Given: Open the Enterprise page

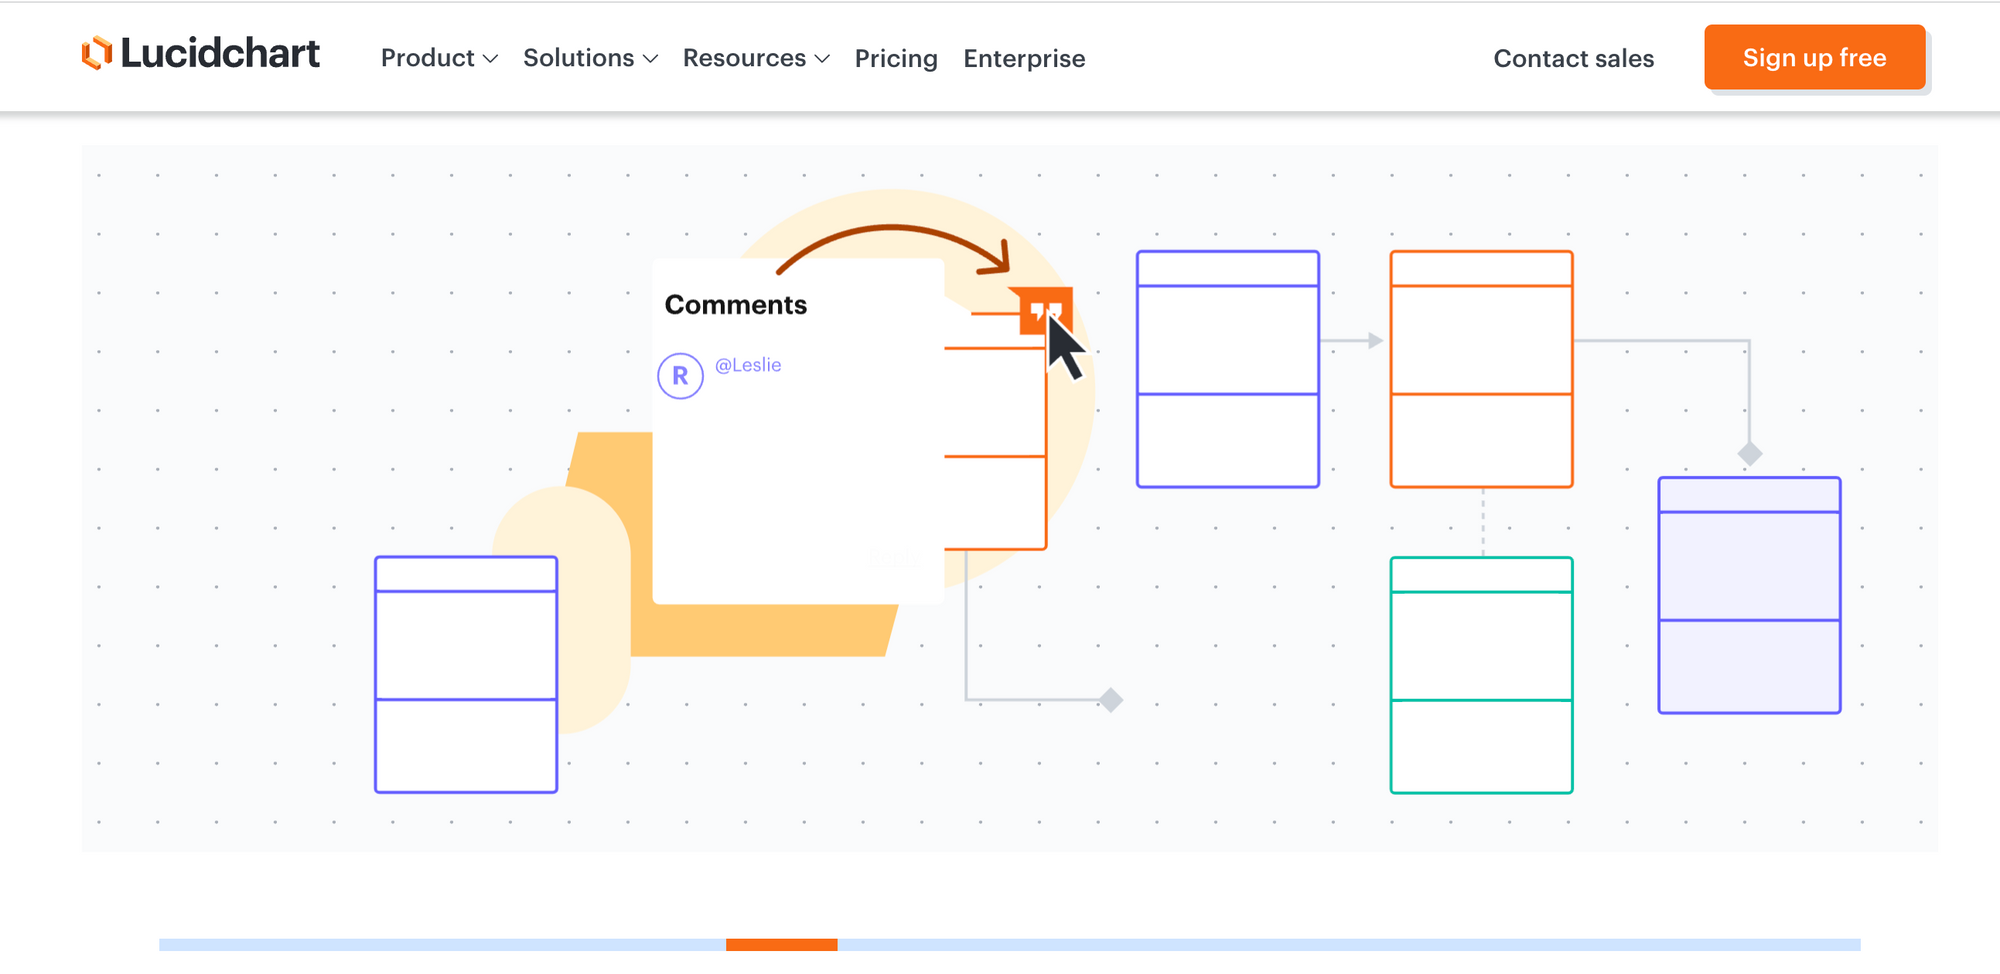Looking at the screenshot, I should (1024, 58).
